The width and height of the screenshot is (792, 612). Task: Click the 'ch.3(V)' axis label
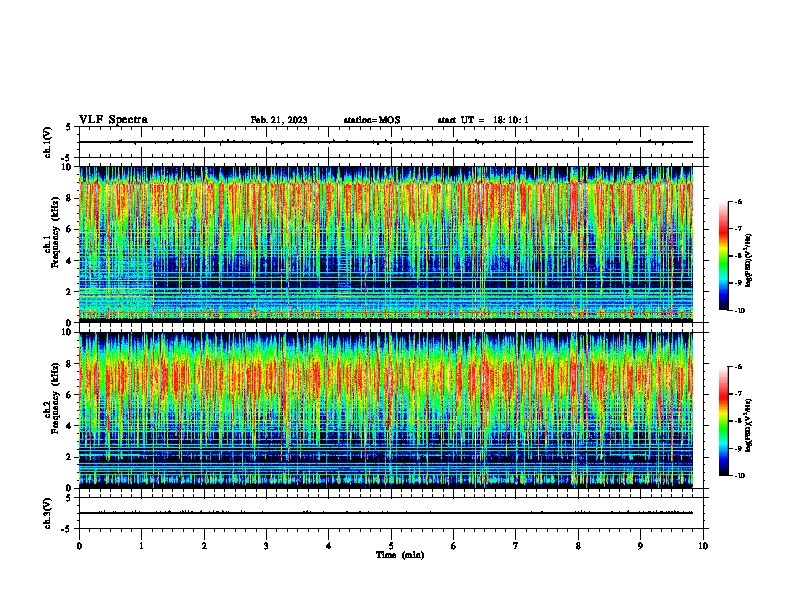coord(48,514)
